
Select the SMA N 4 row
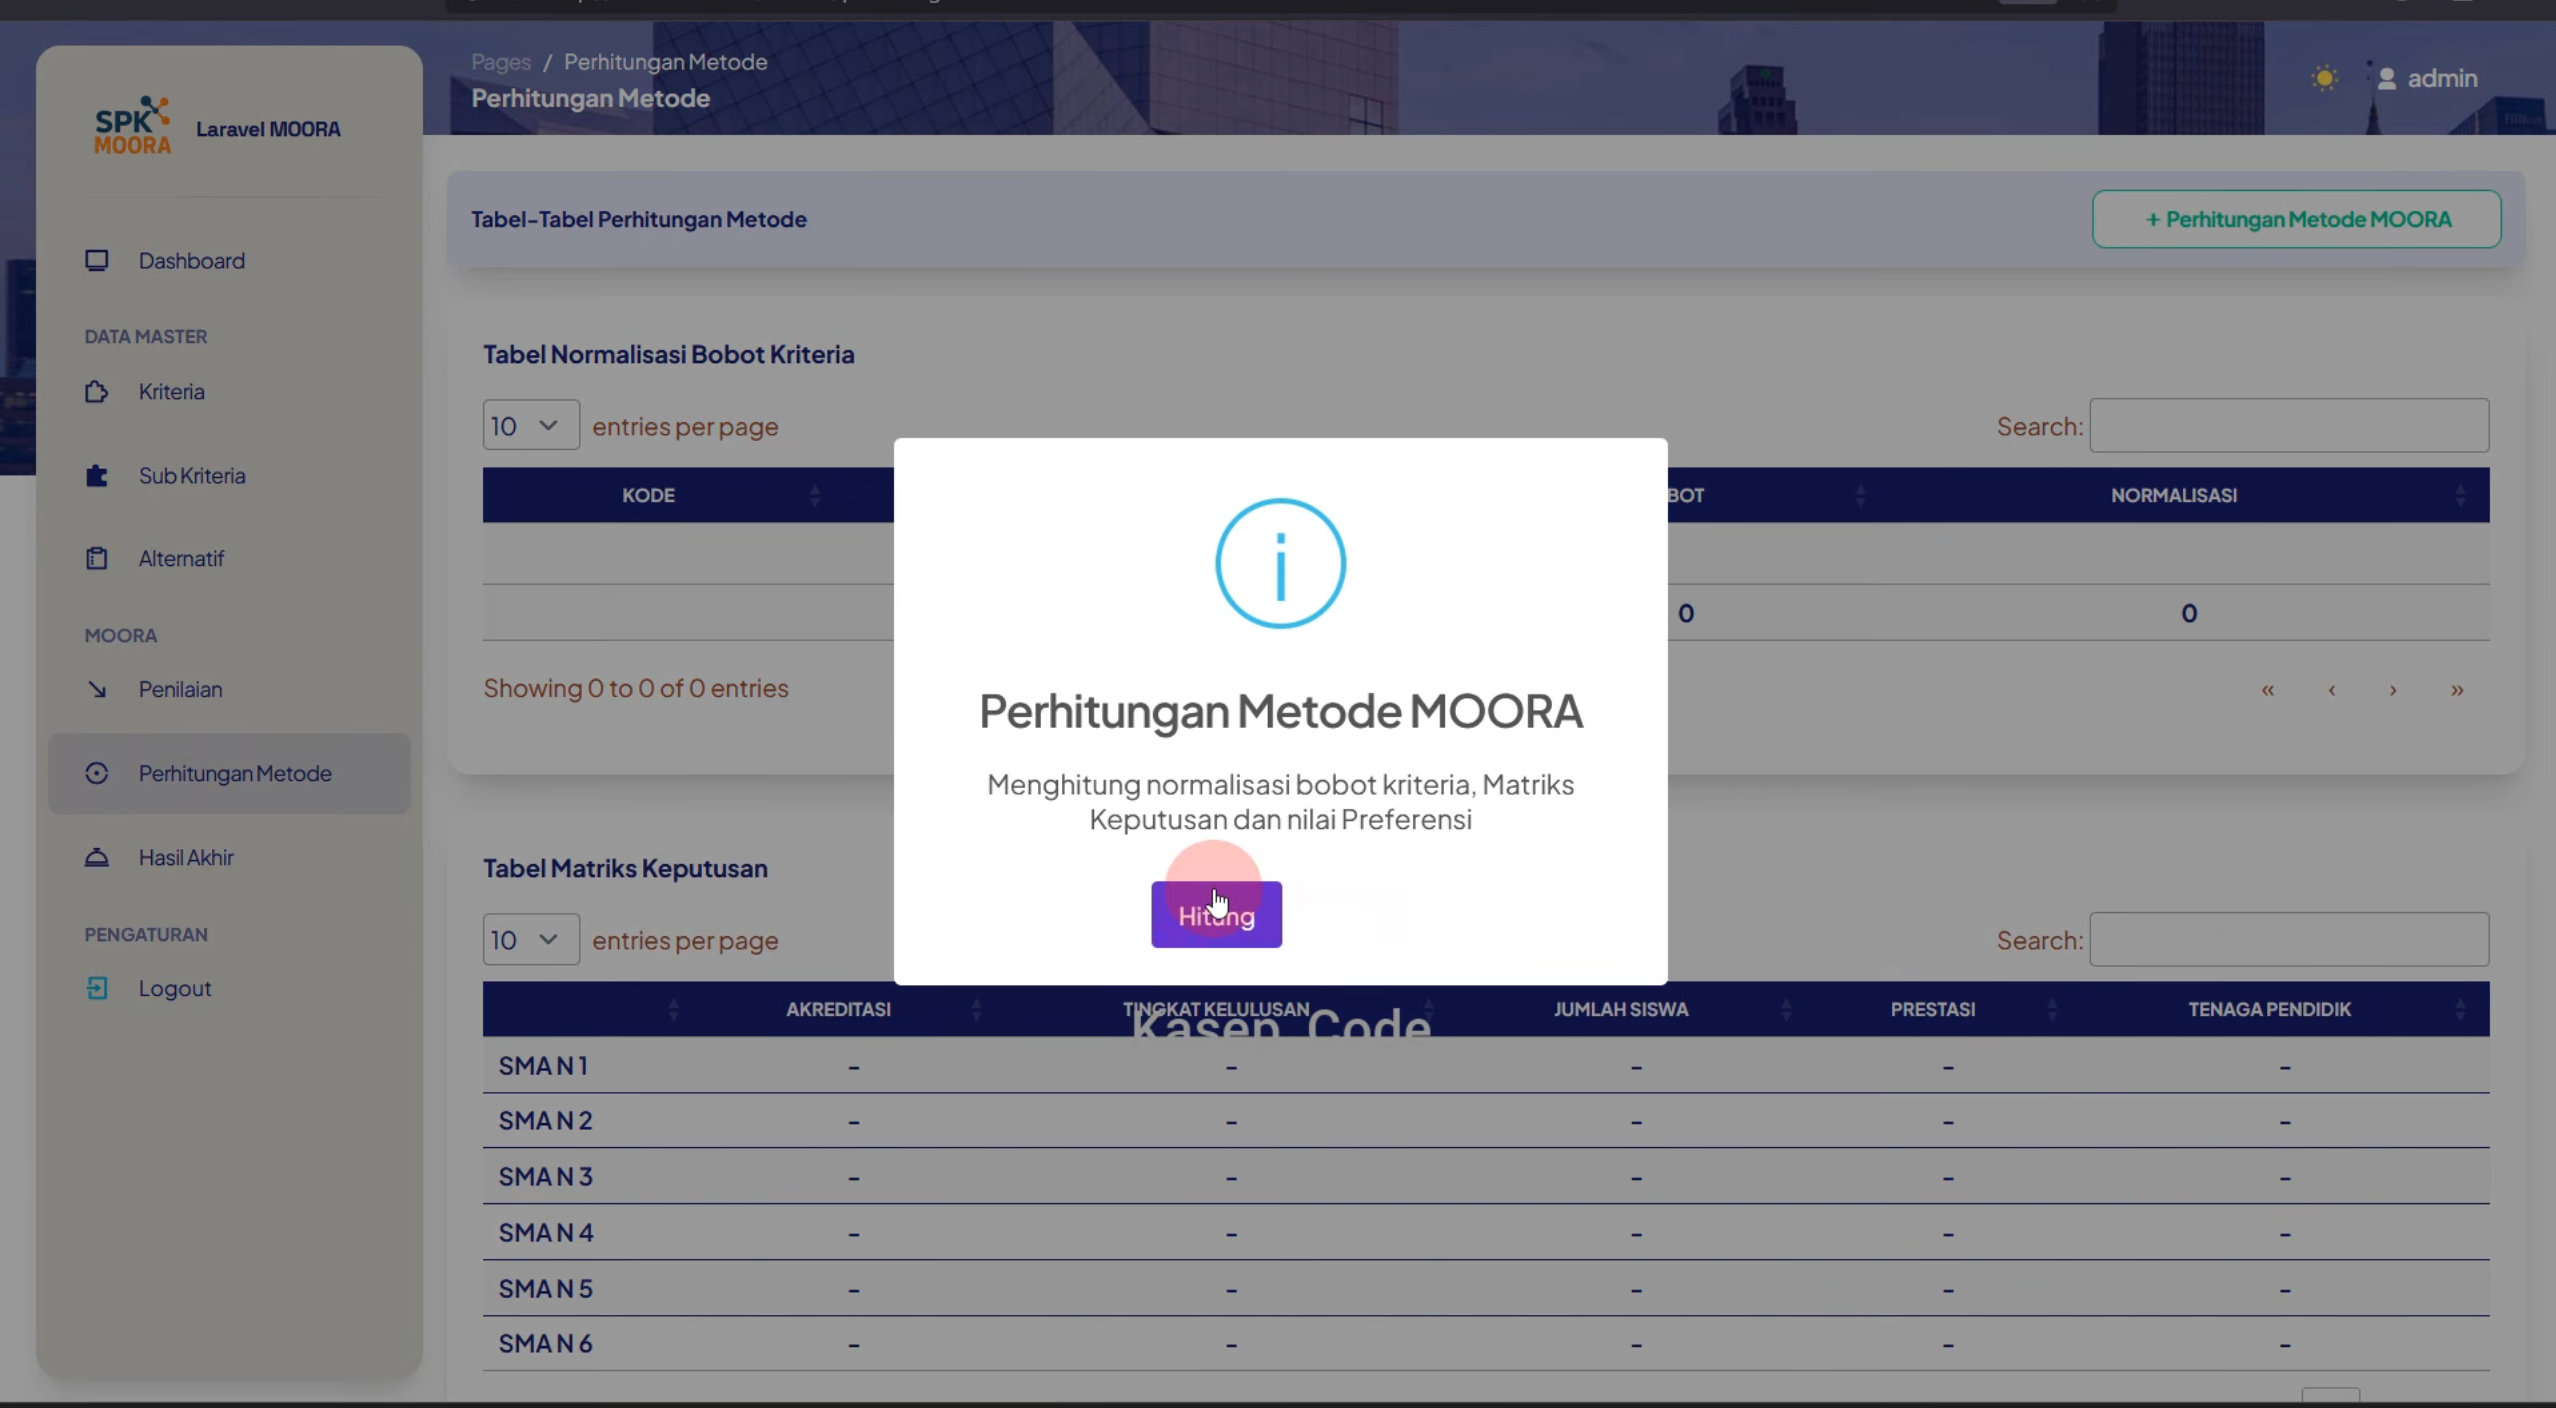pyautogui.click(x=1486, y=1233)
